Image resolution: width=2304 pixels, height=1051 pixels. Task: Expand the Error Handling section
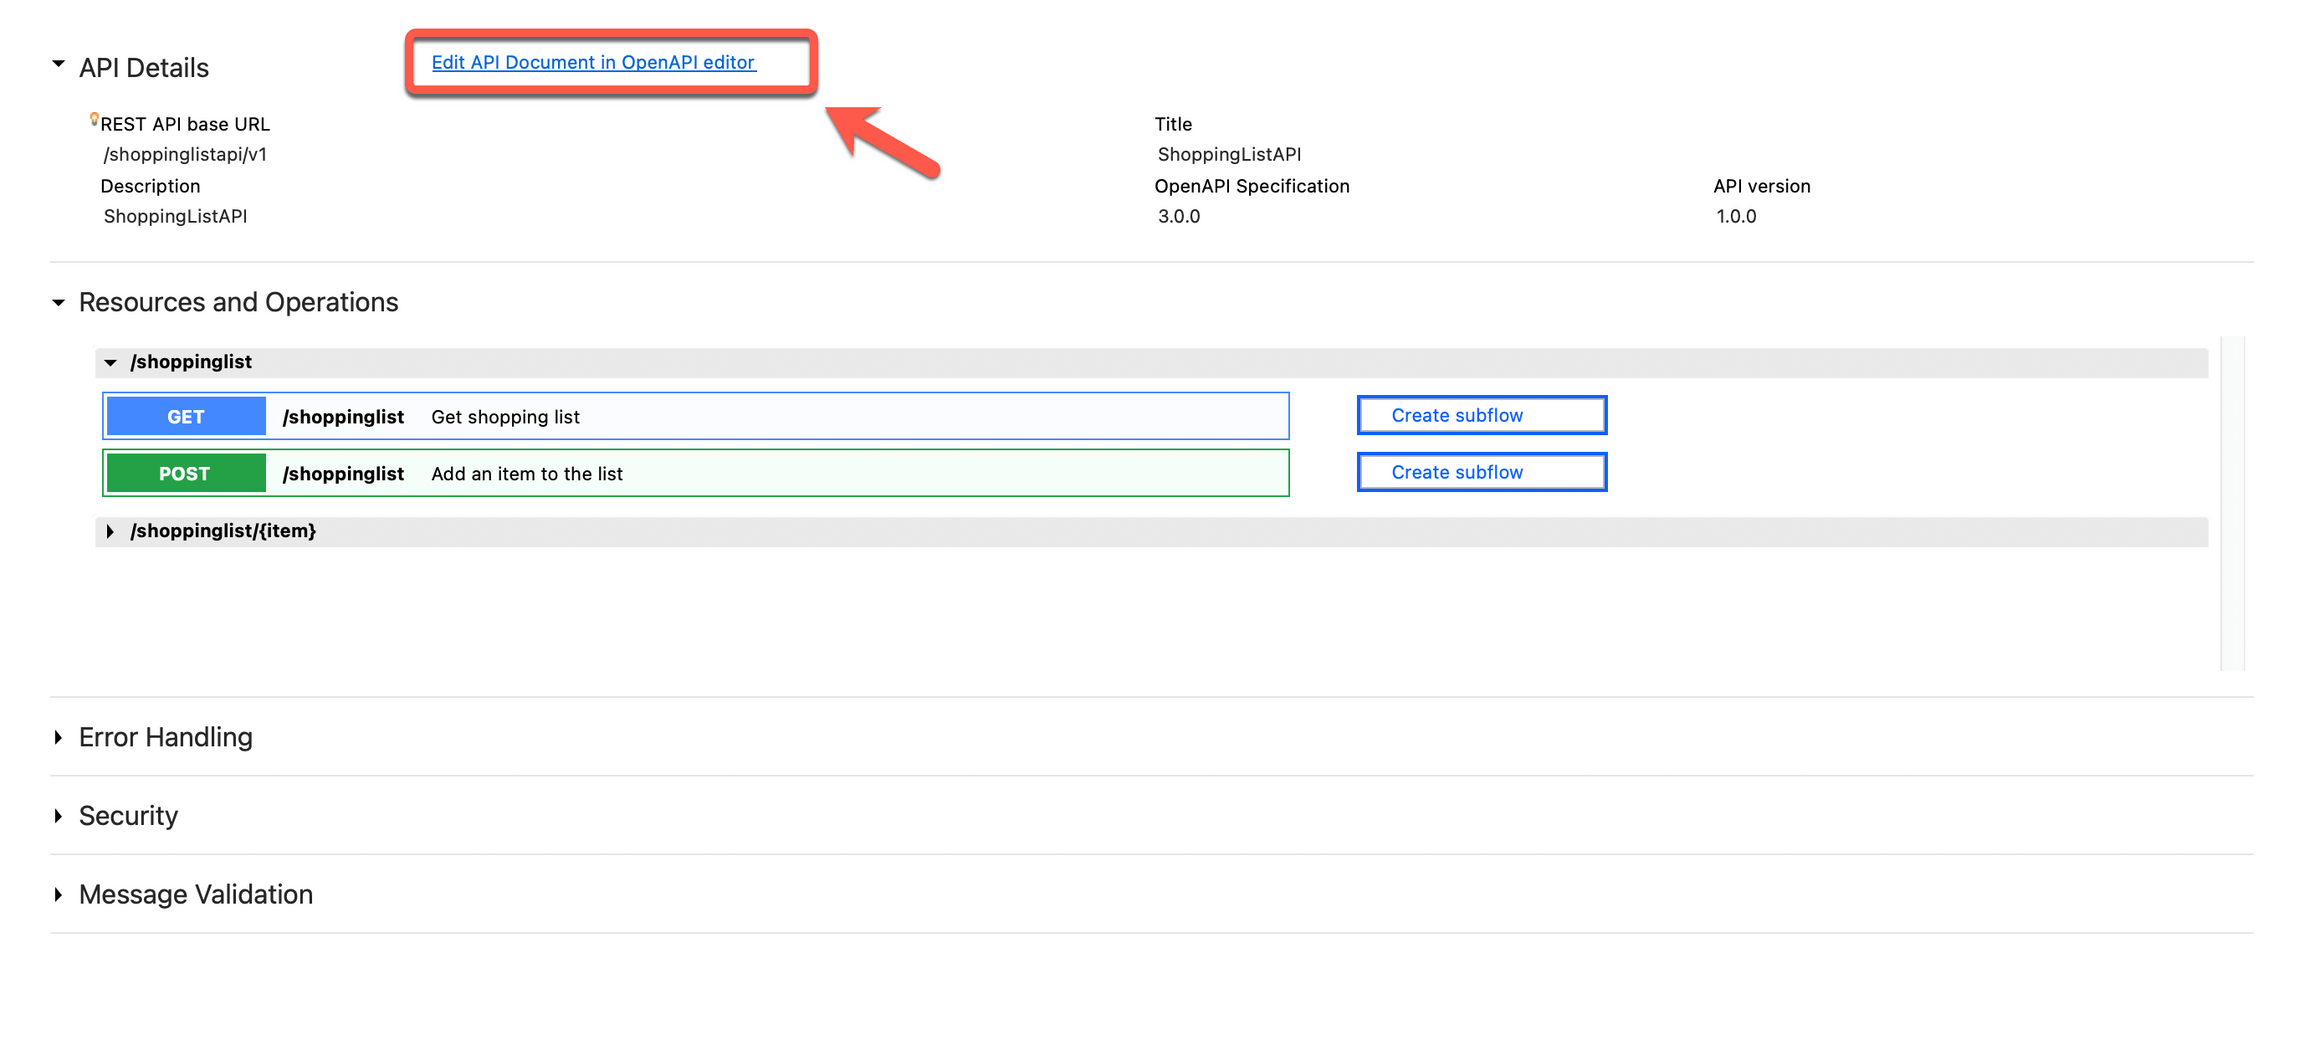(58, 737)
